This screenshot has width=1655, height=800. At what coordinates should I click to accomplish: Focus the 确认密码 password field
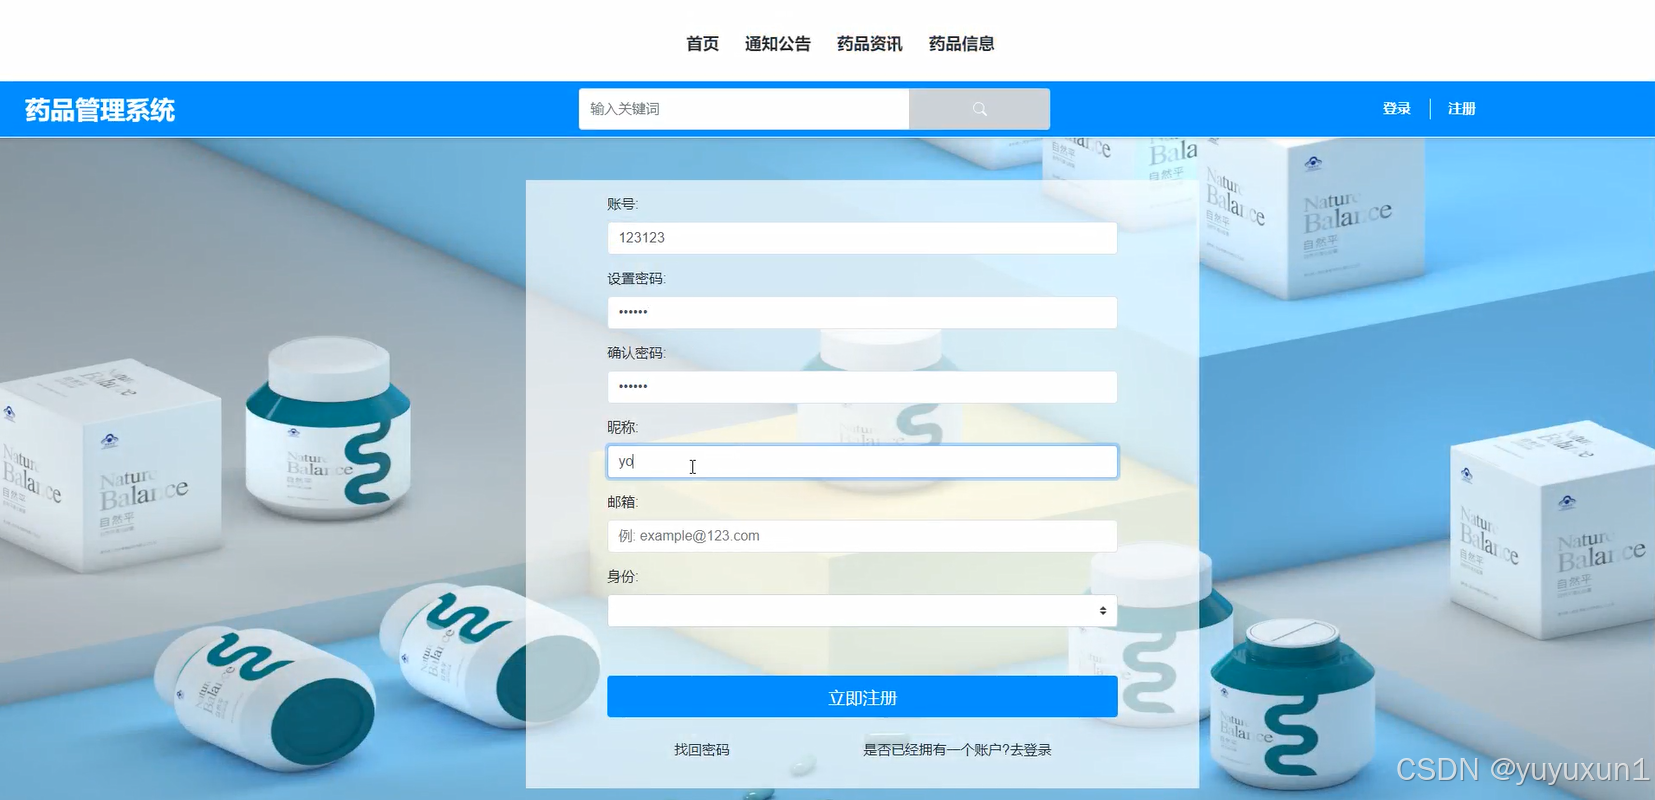click(862, 387)
